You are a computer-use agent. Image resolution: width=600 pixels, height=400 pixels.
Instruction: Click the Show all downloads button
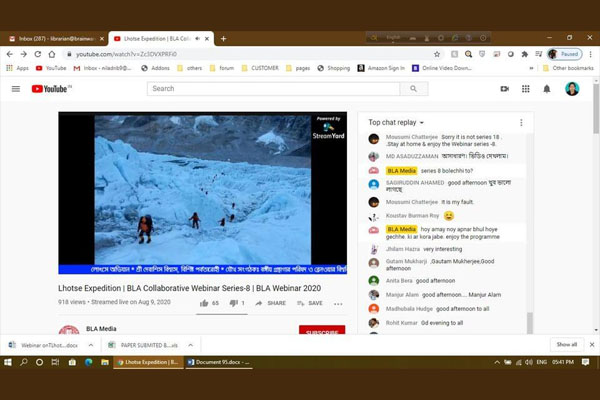[x=567, y=344]
